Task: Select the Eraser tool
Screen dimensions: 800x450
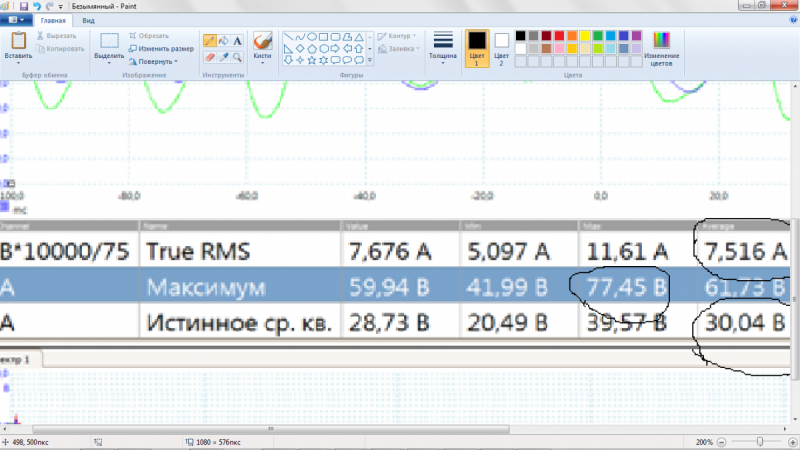Action: [x=209, y=57]
